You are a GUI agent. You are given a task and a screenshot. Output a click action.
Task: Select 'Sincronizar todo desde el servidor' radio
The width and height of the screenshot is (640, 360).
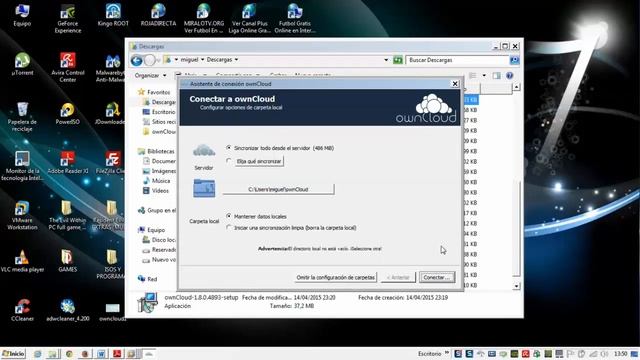[229, 148]
